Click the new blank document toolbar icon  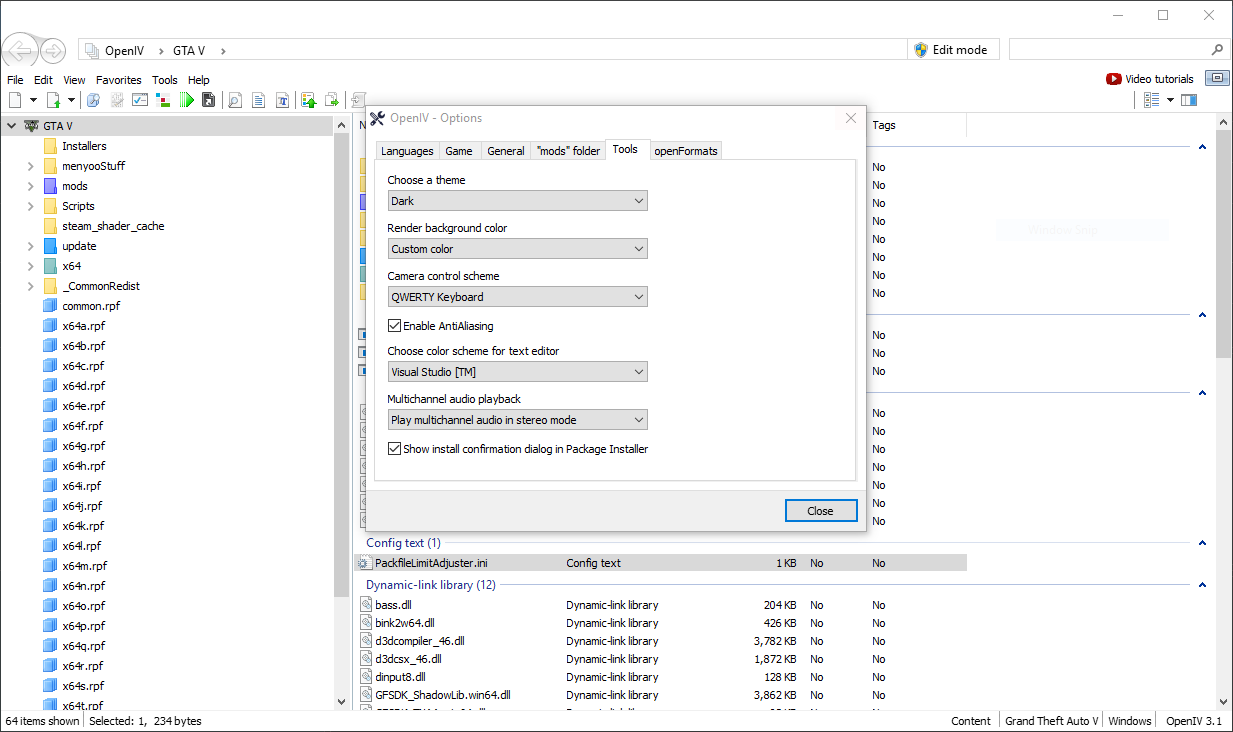(15, 100)
